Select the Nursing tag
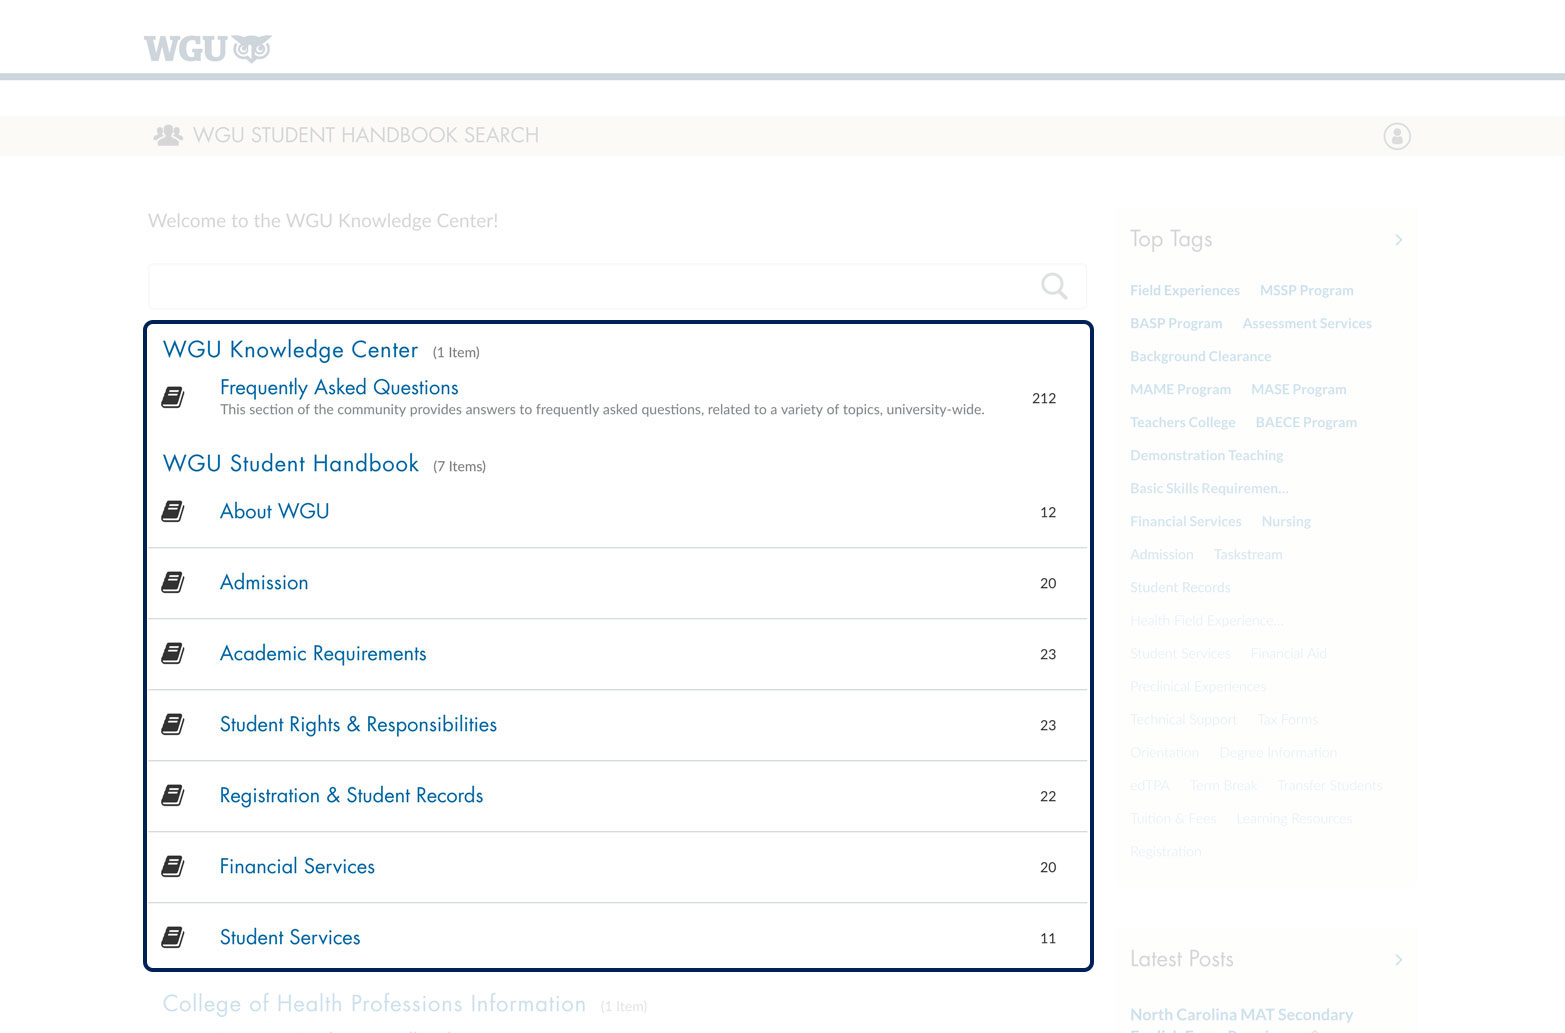 point(1286,521)
